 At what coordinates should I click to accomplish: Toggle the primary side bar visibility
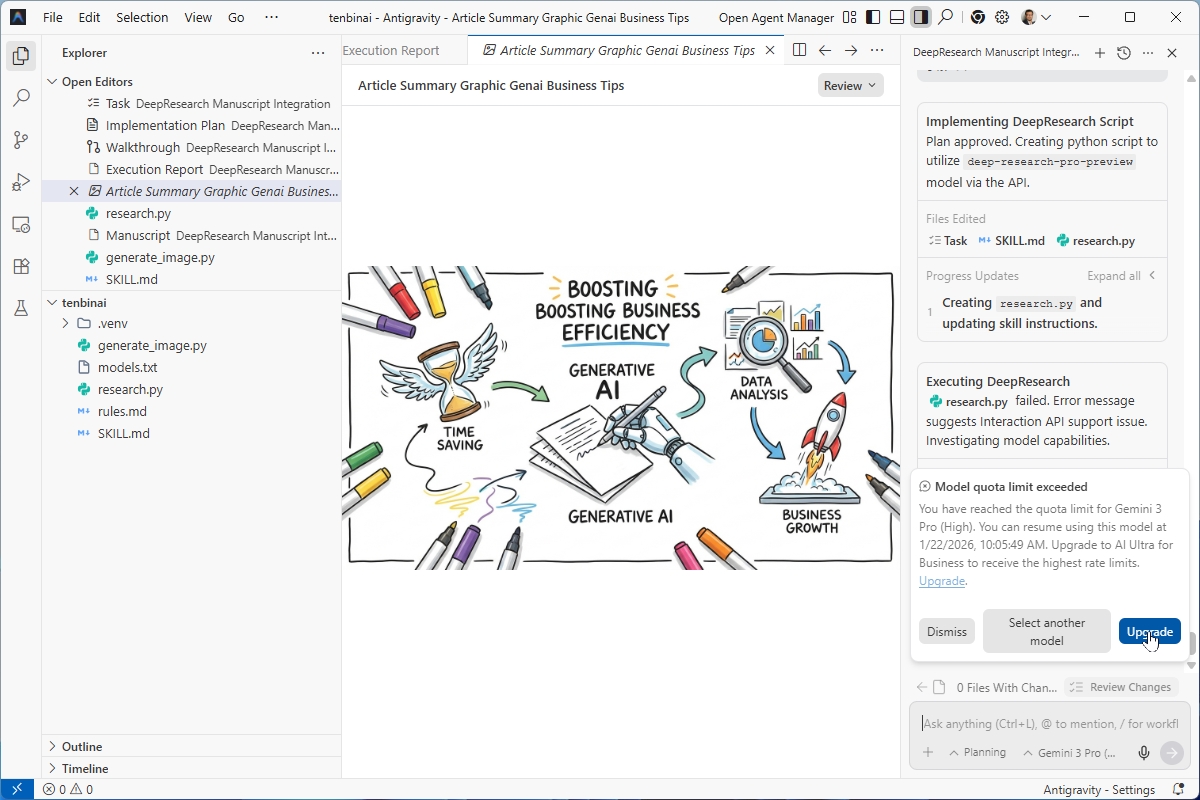coord(873,18)
